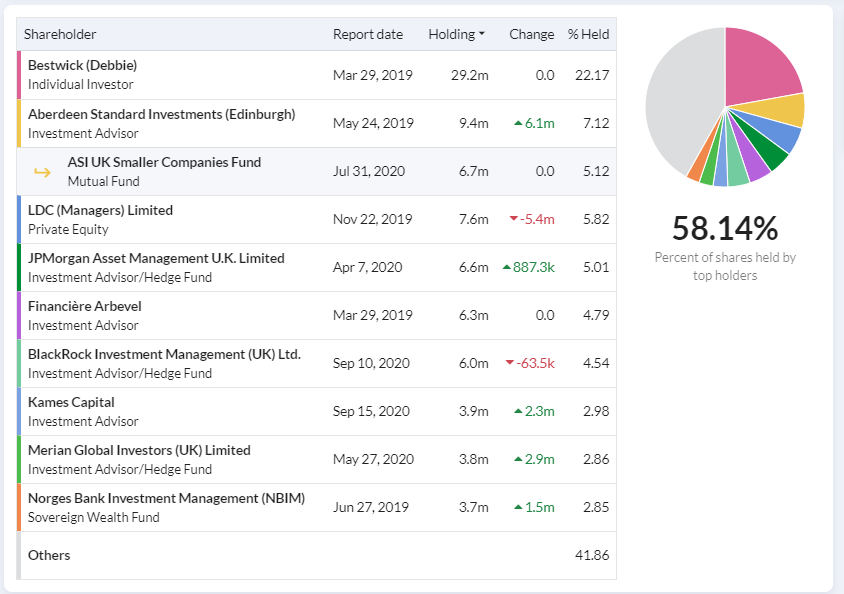Open BlackRock Investment Management (UK) Ltd.

164,354
